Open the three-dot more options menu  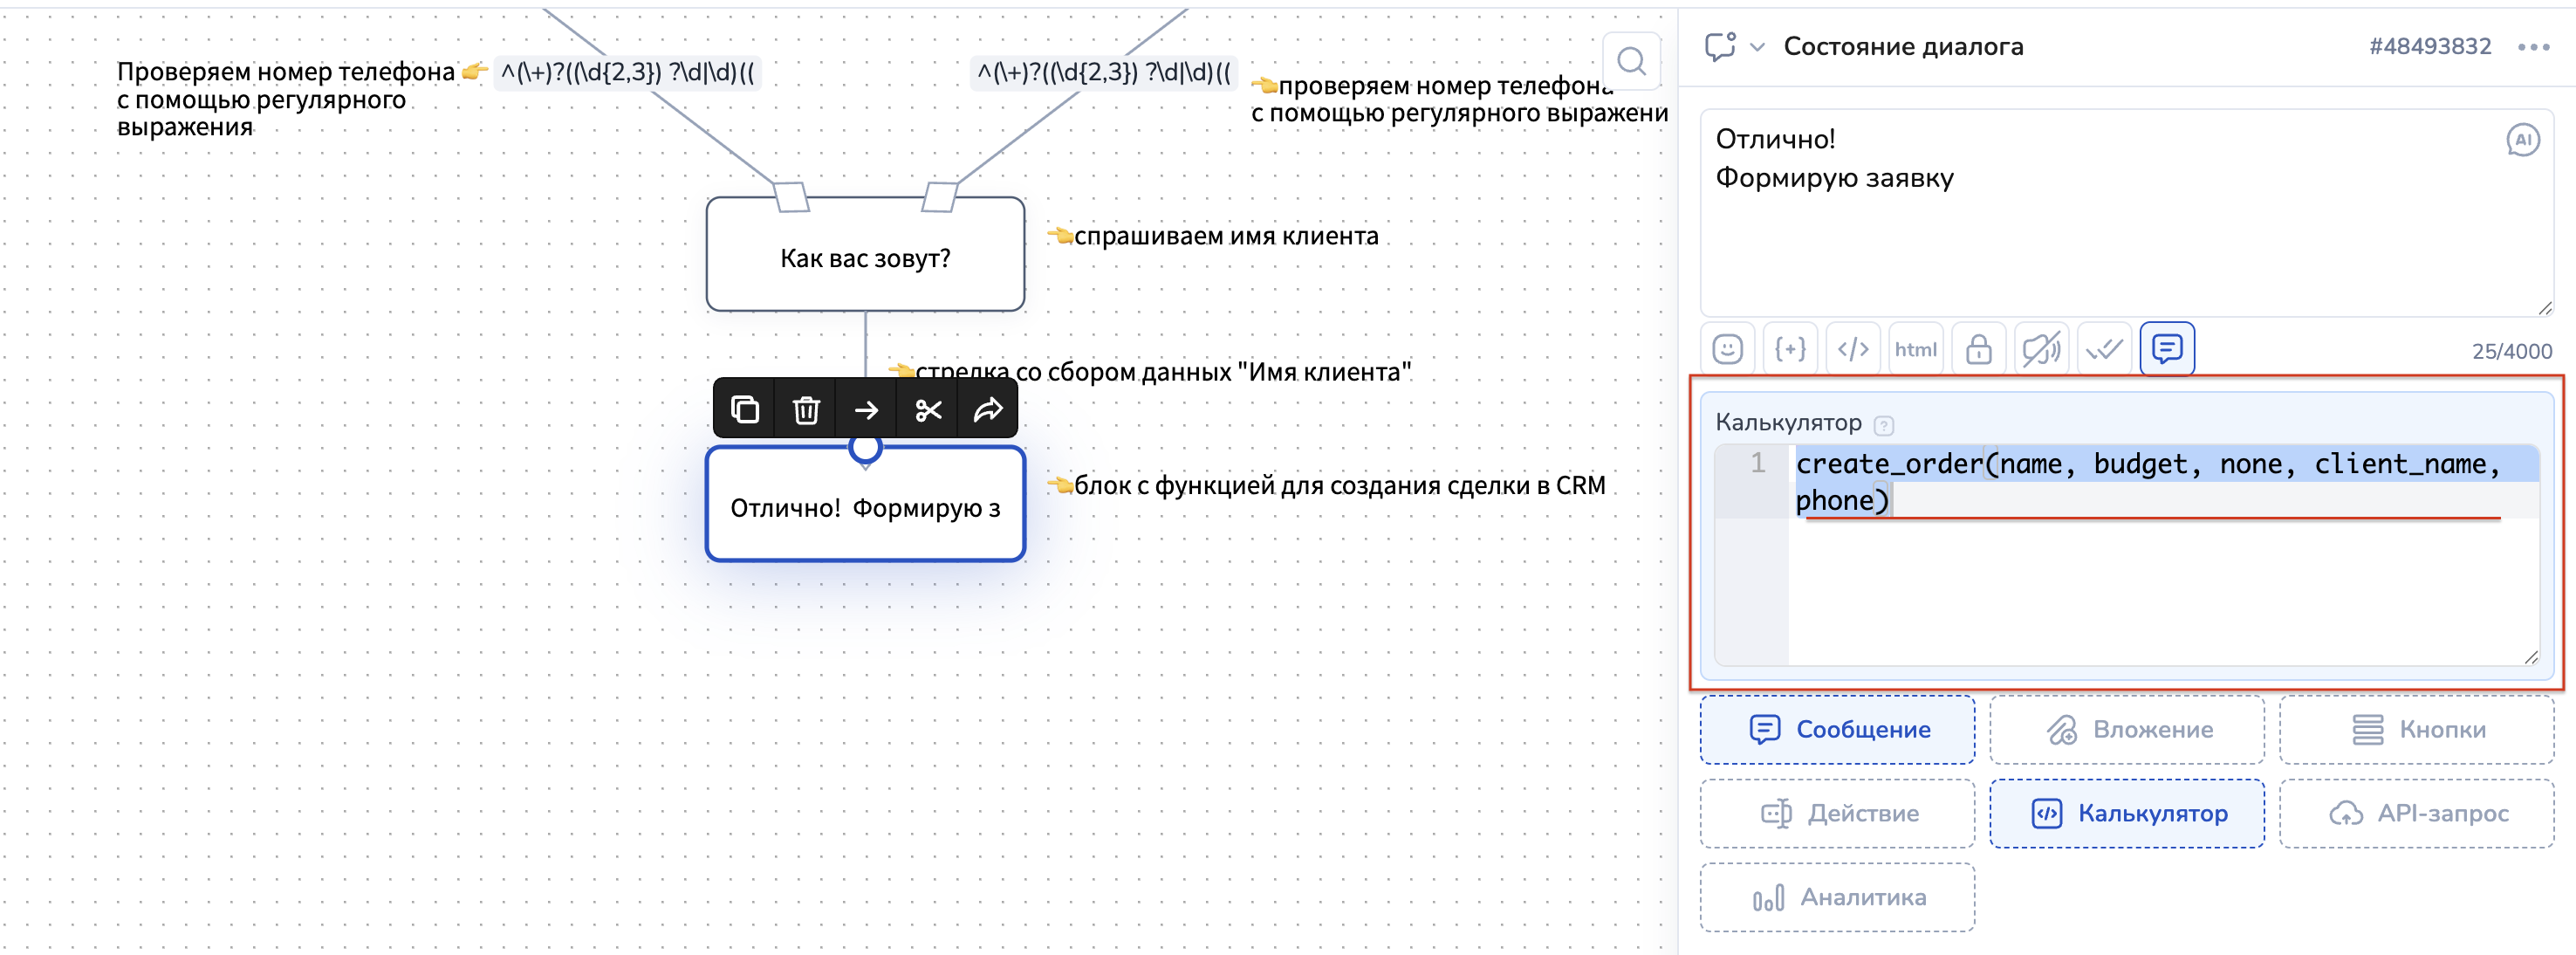point(2533,47)
